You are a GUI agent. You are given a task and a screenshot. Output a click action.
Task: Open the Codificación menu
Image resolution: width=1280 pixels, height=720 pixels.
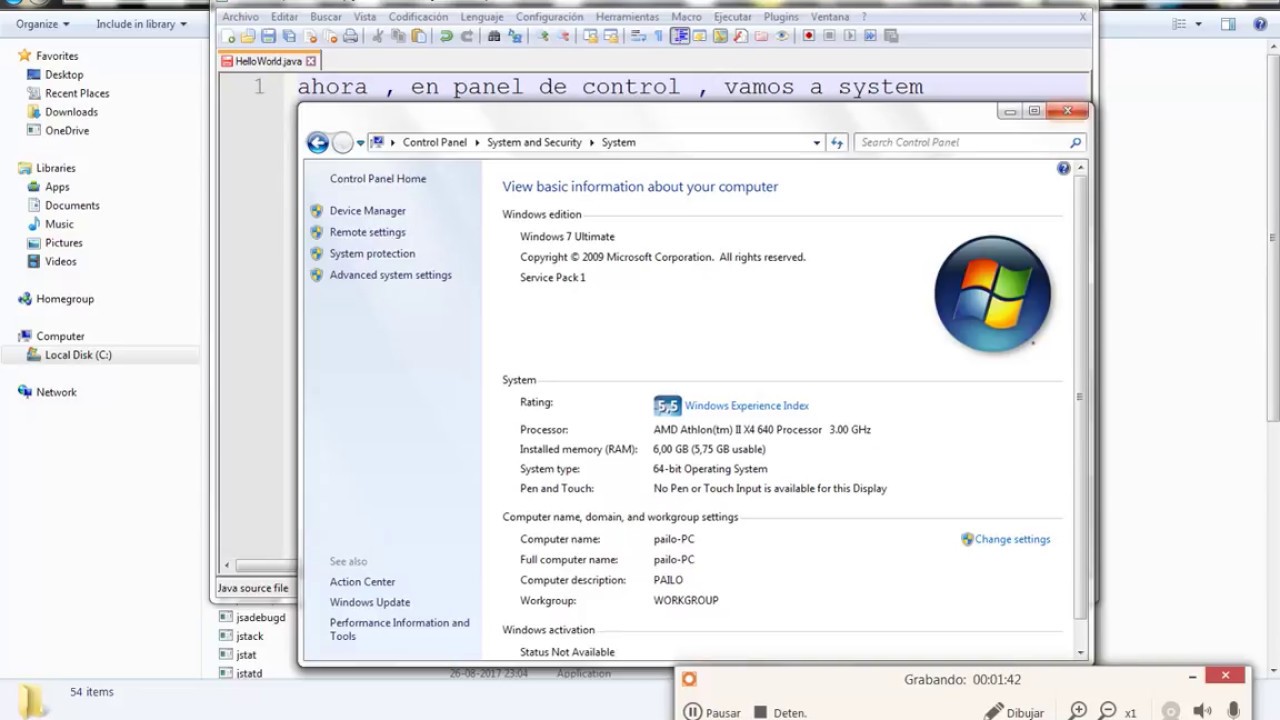[x=418, y=17]
